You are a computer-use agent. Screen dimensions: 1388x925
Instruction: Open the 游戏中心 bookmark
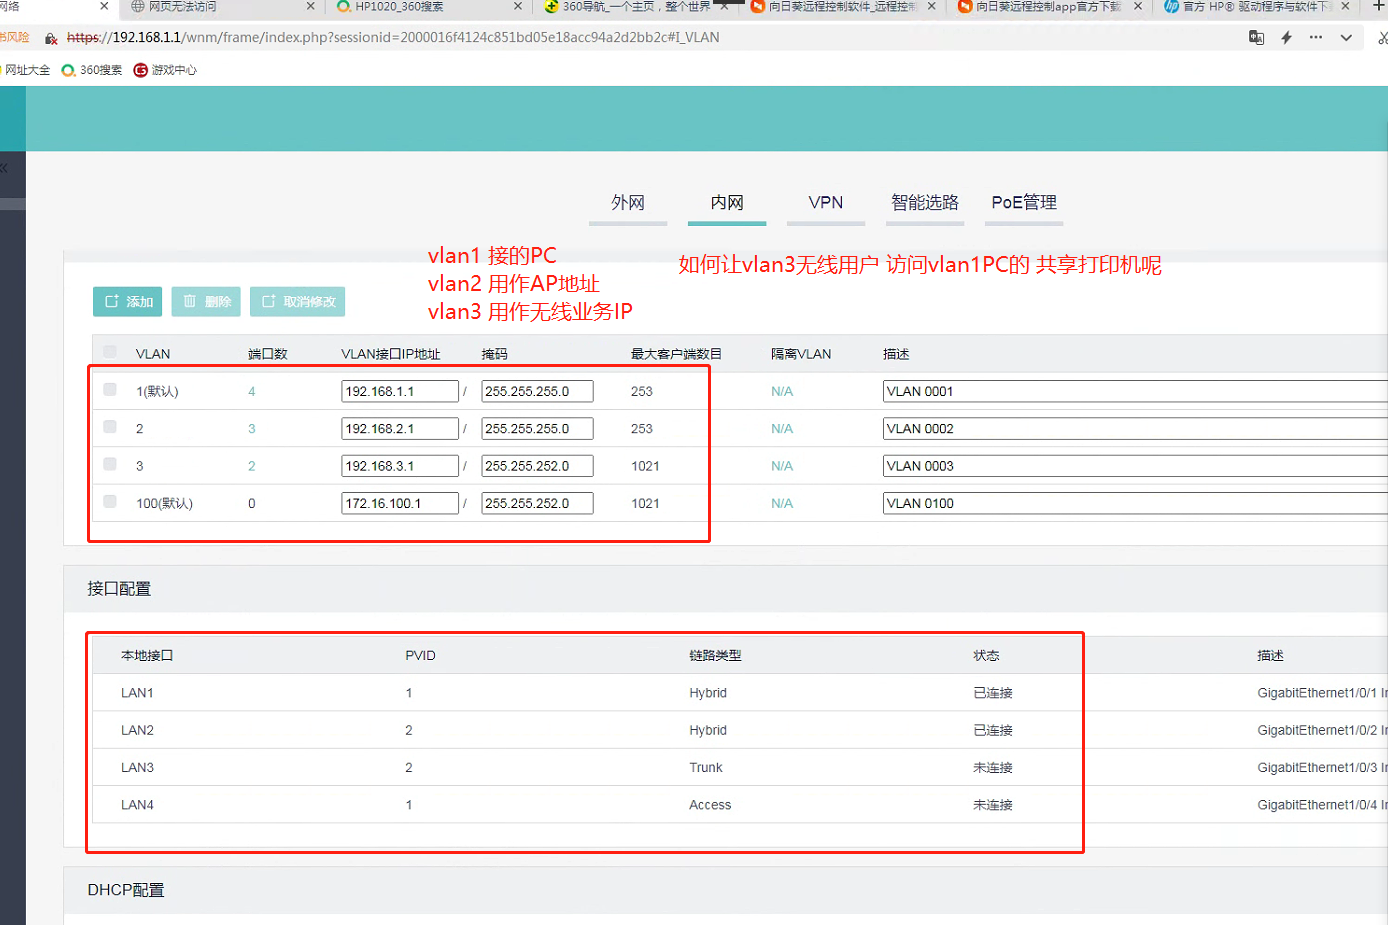[165, 70]
